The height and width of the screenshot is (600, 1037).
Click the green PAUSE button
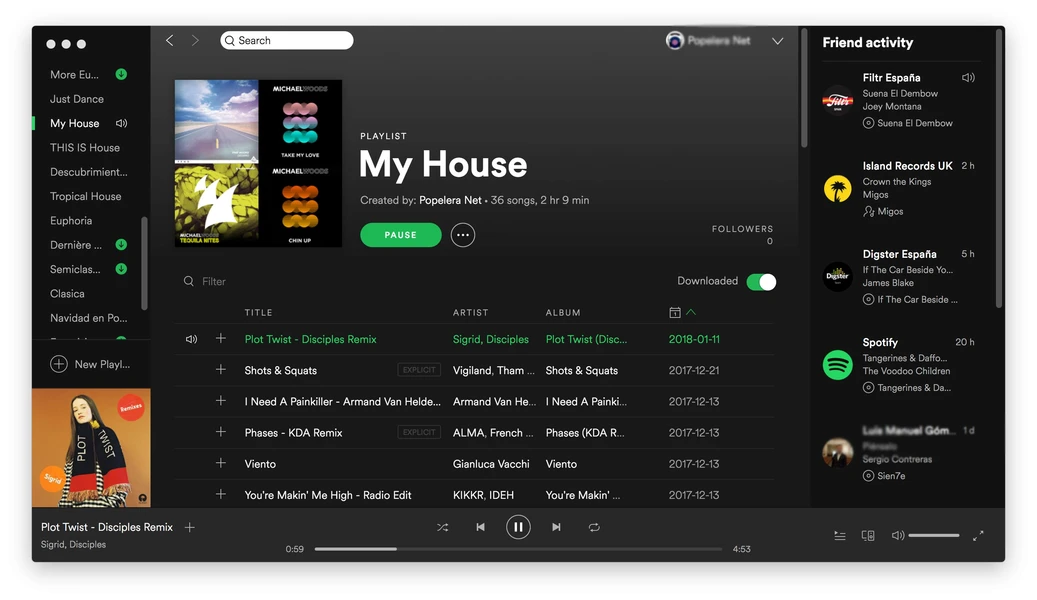[x=401, y=235]
